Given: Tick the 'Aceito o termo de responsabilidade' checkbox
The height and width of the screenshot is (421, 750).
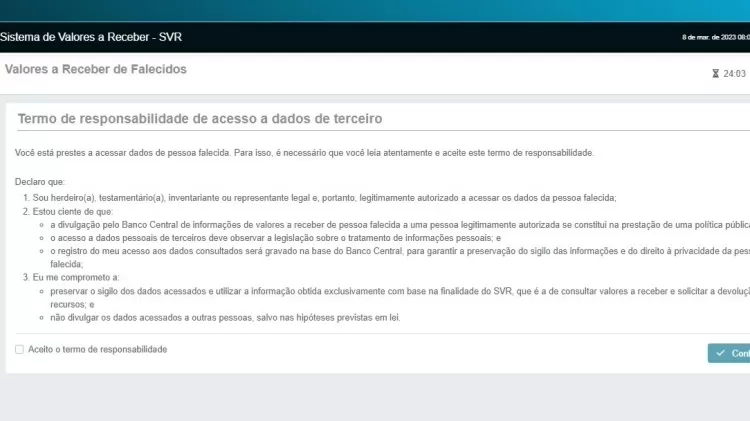Looking at the screenshot, I should [x=19, y=350].
